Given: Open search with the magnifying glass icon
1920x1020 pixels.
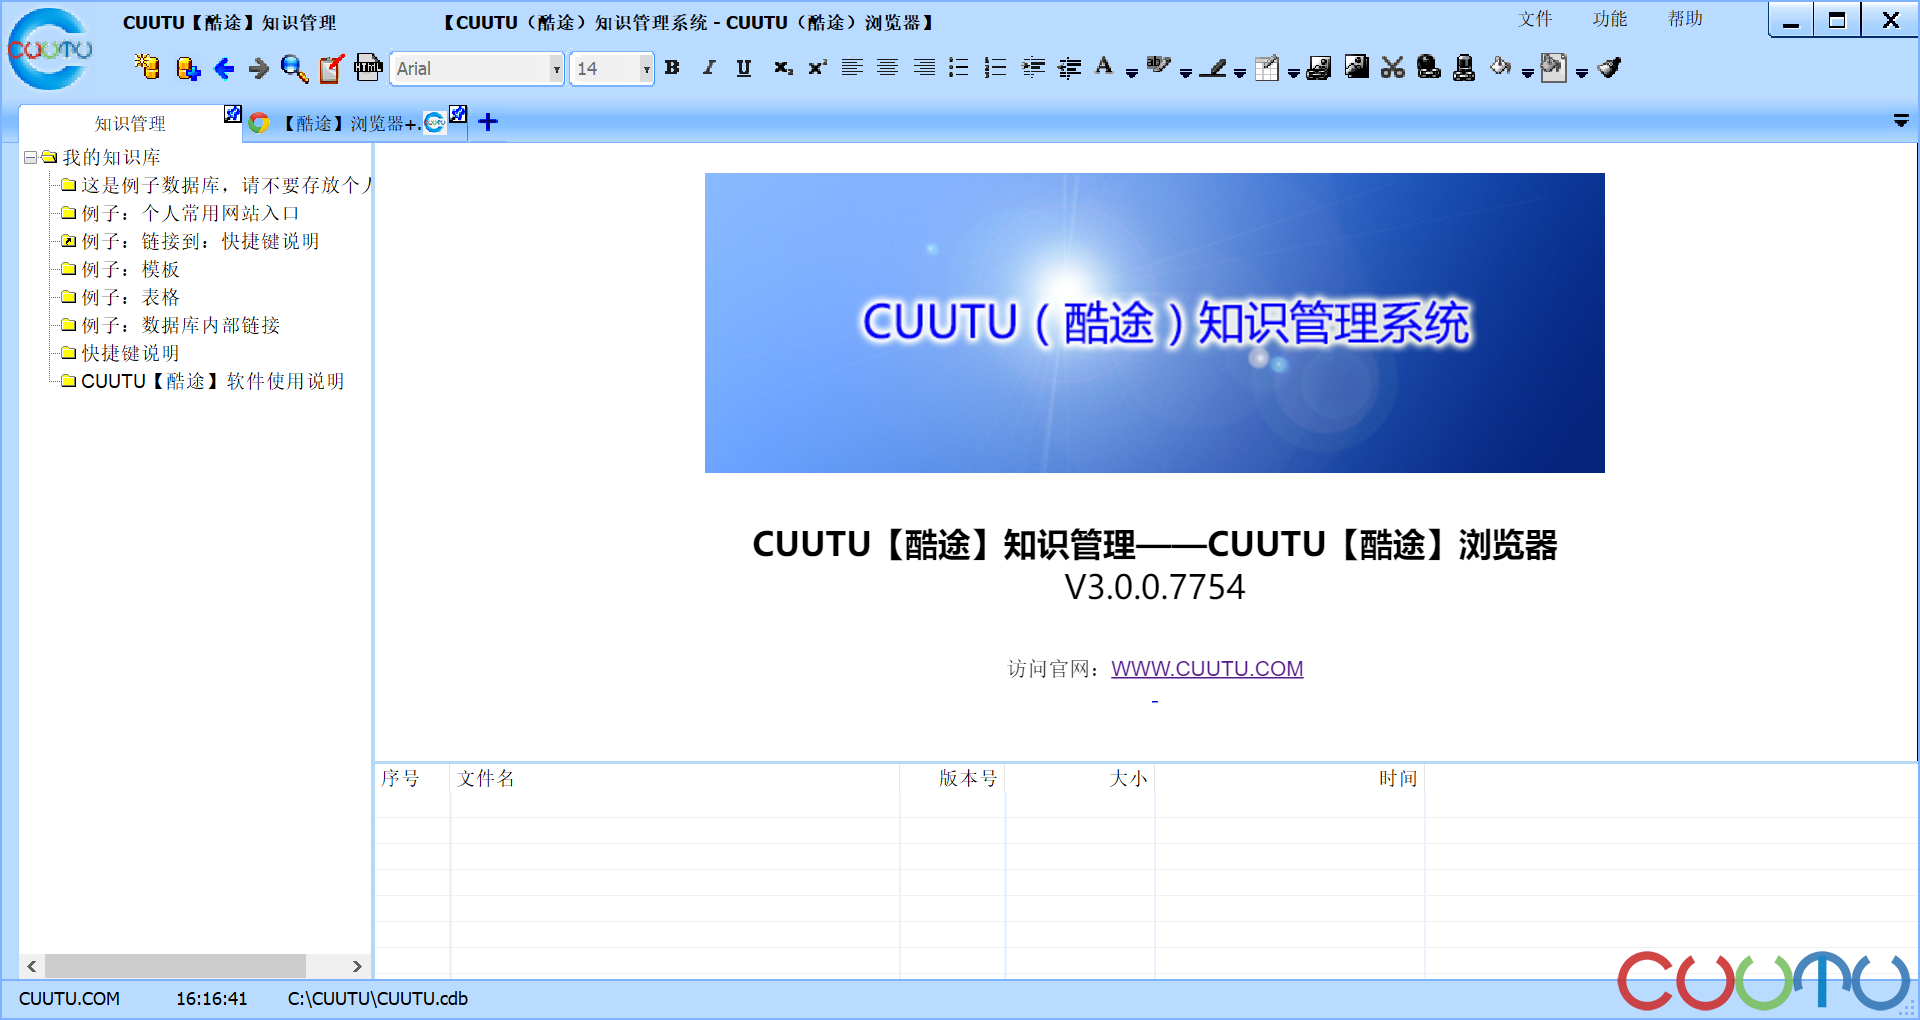Looking at the screenshot, I should coord(294,68).
